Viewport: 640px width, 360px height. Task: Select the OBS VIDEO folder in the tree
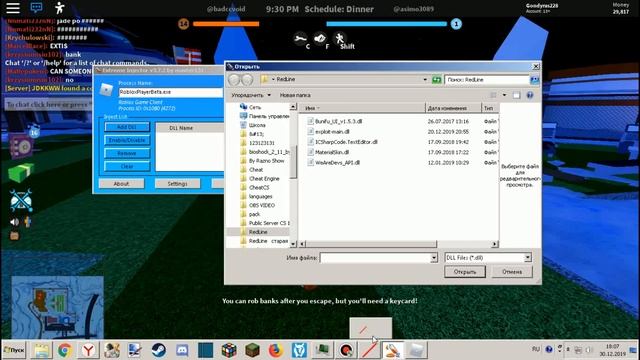click(x=262, y=205)
